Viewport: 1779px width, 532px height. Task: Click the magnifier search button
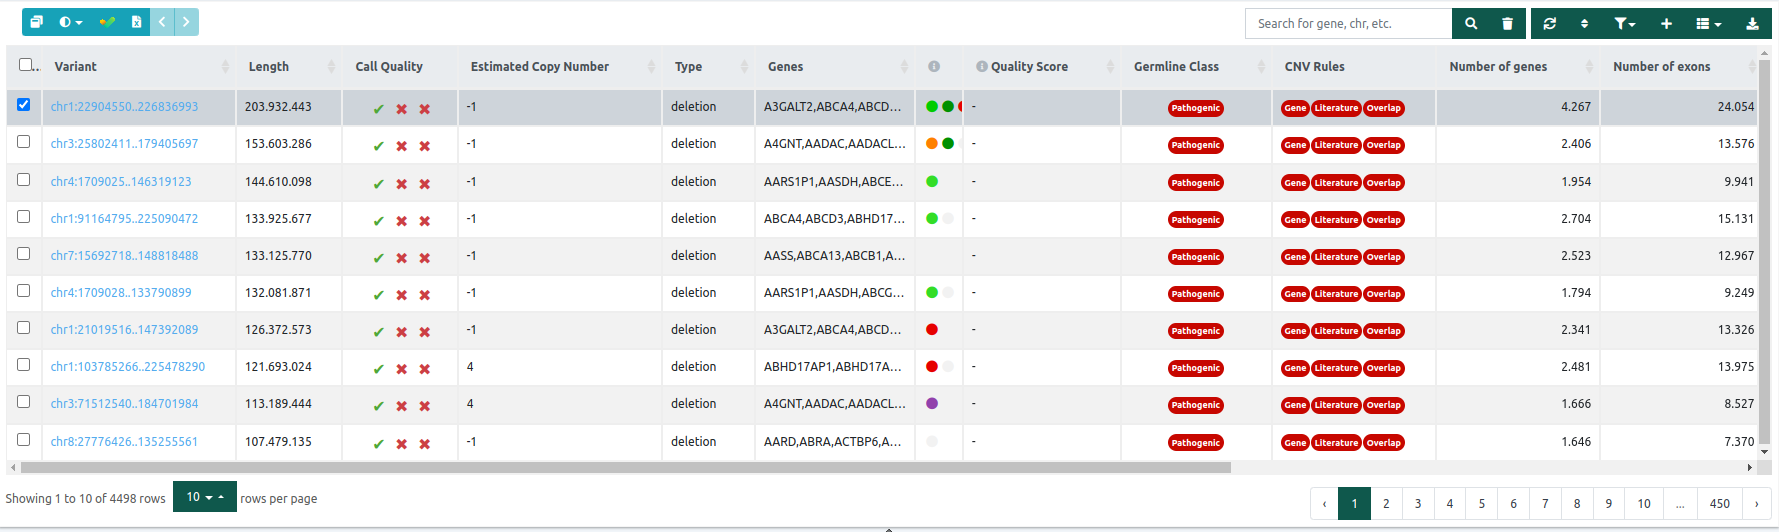point(1470,23)
